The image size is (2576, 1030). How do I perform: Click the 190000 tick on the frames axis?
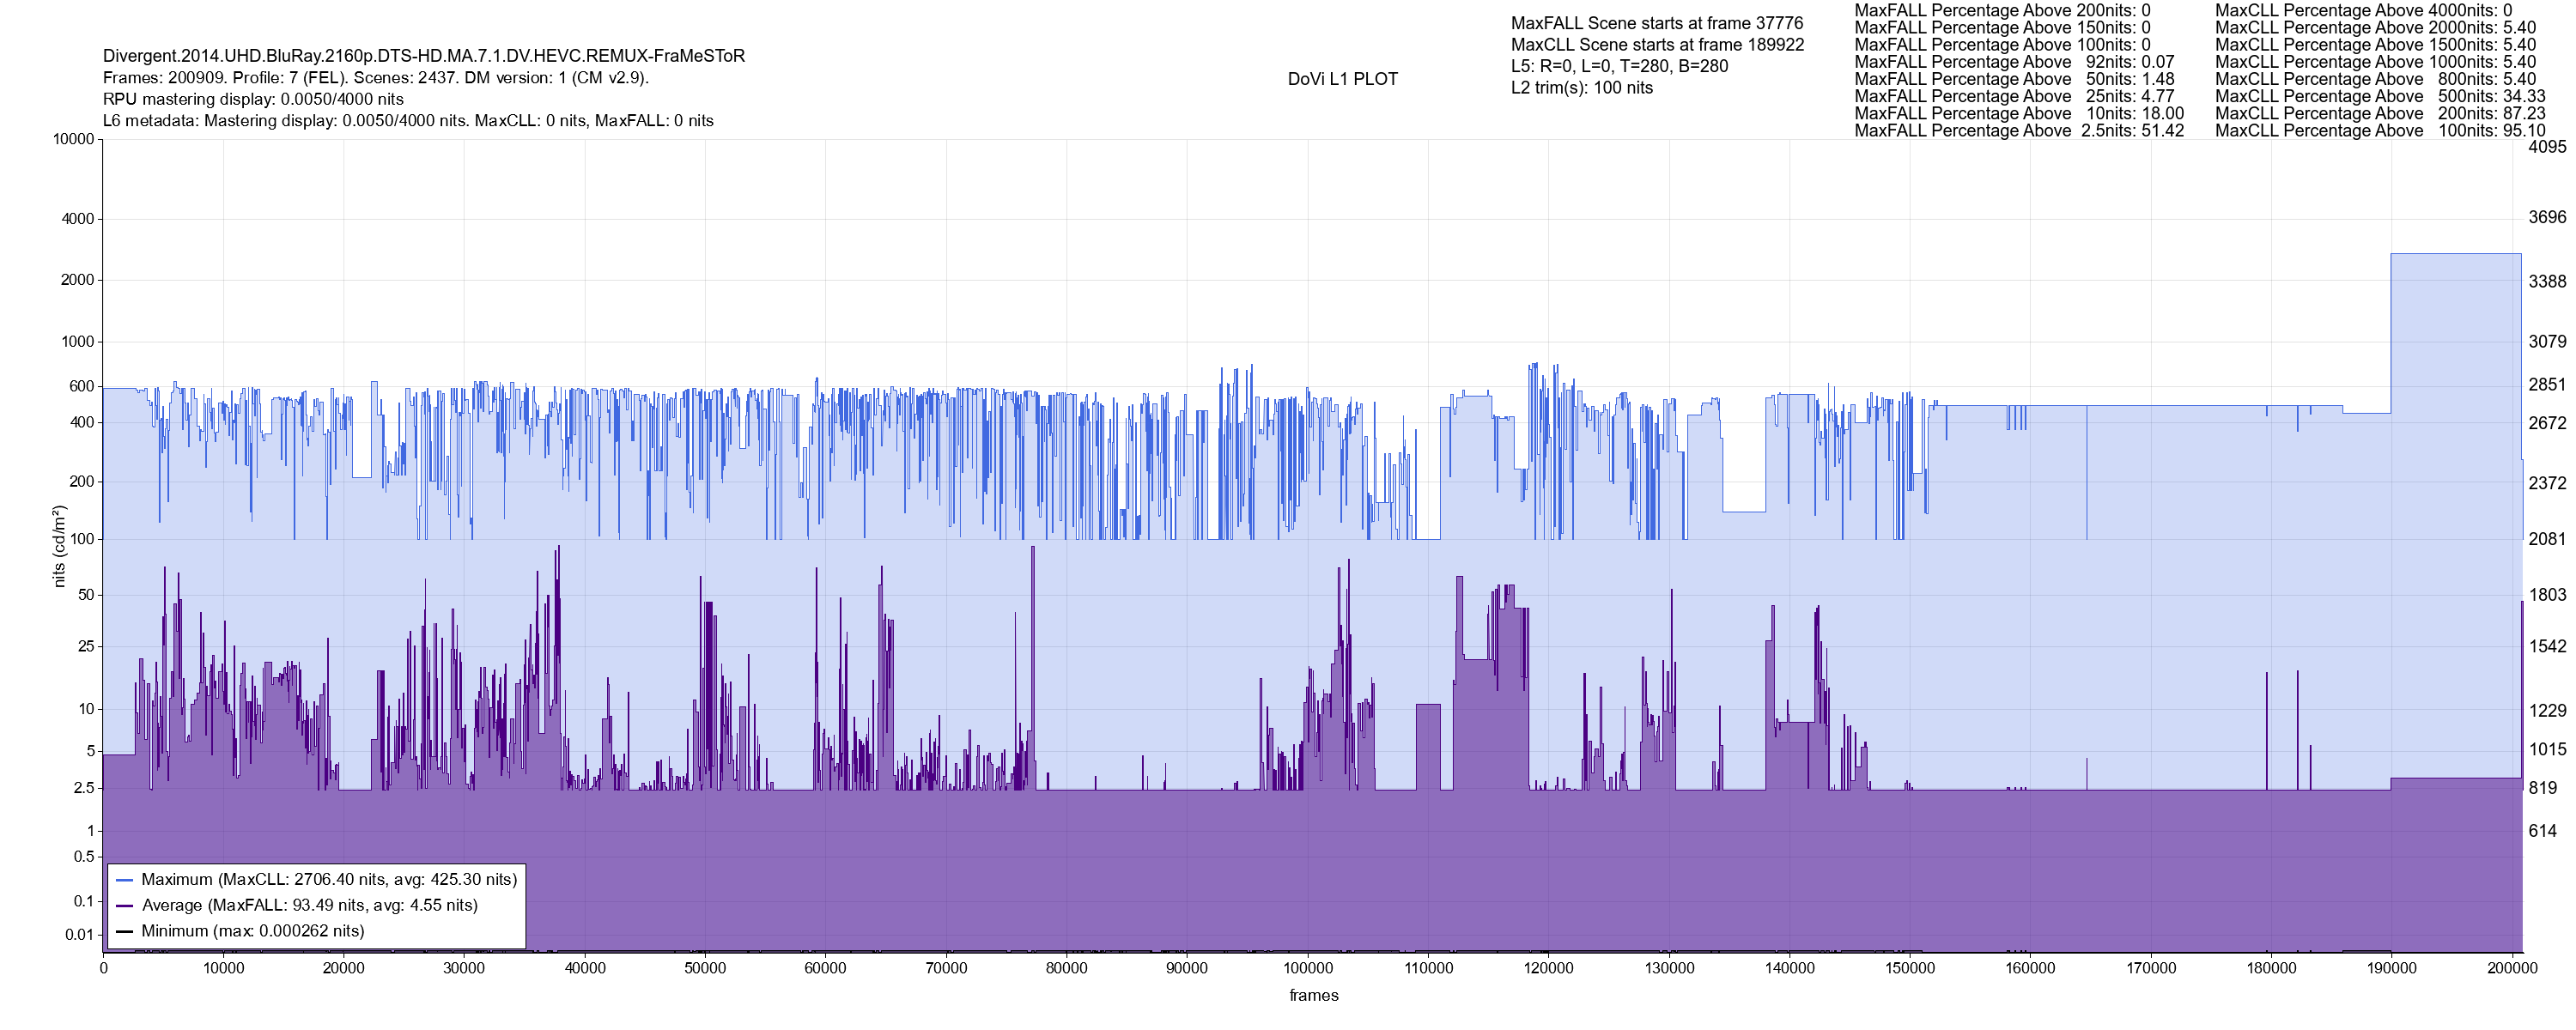2391,969
